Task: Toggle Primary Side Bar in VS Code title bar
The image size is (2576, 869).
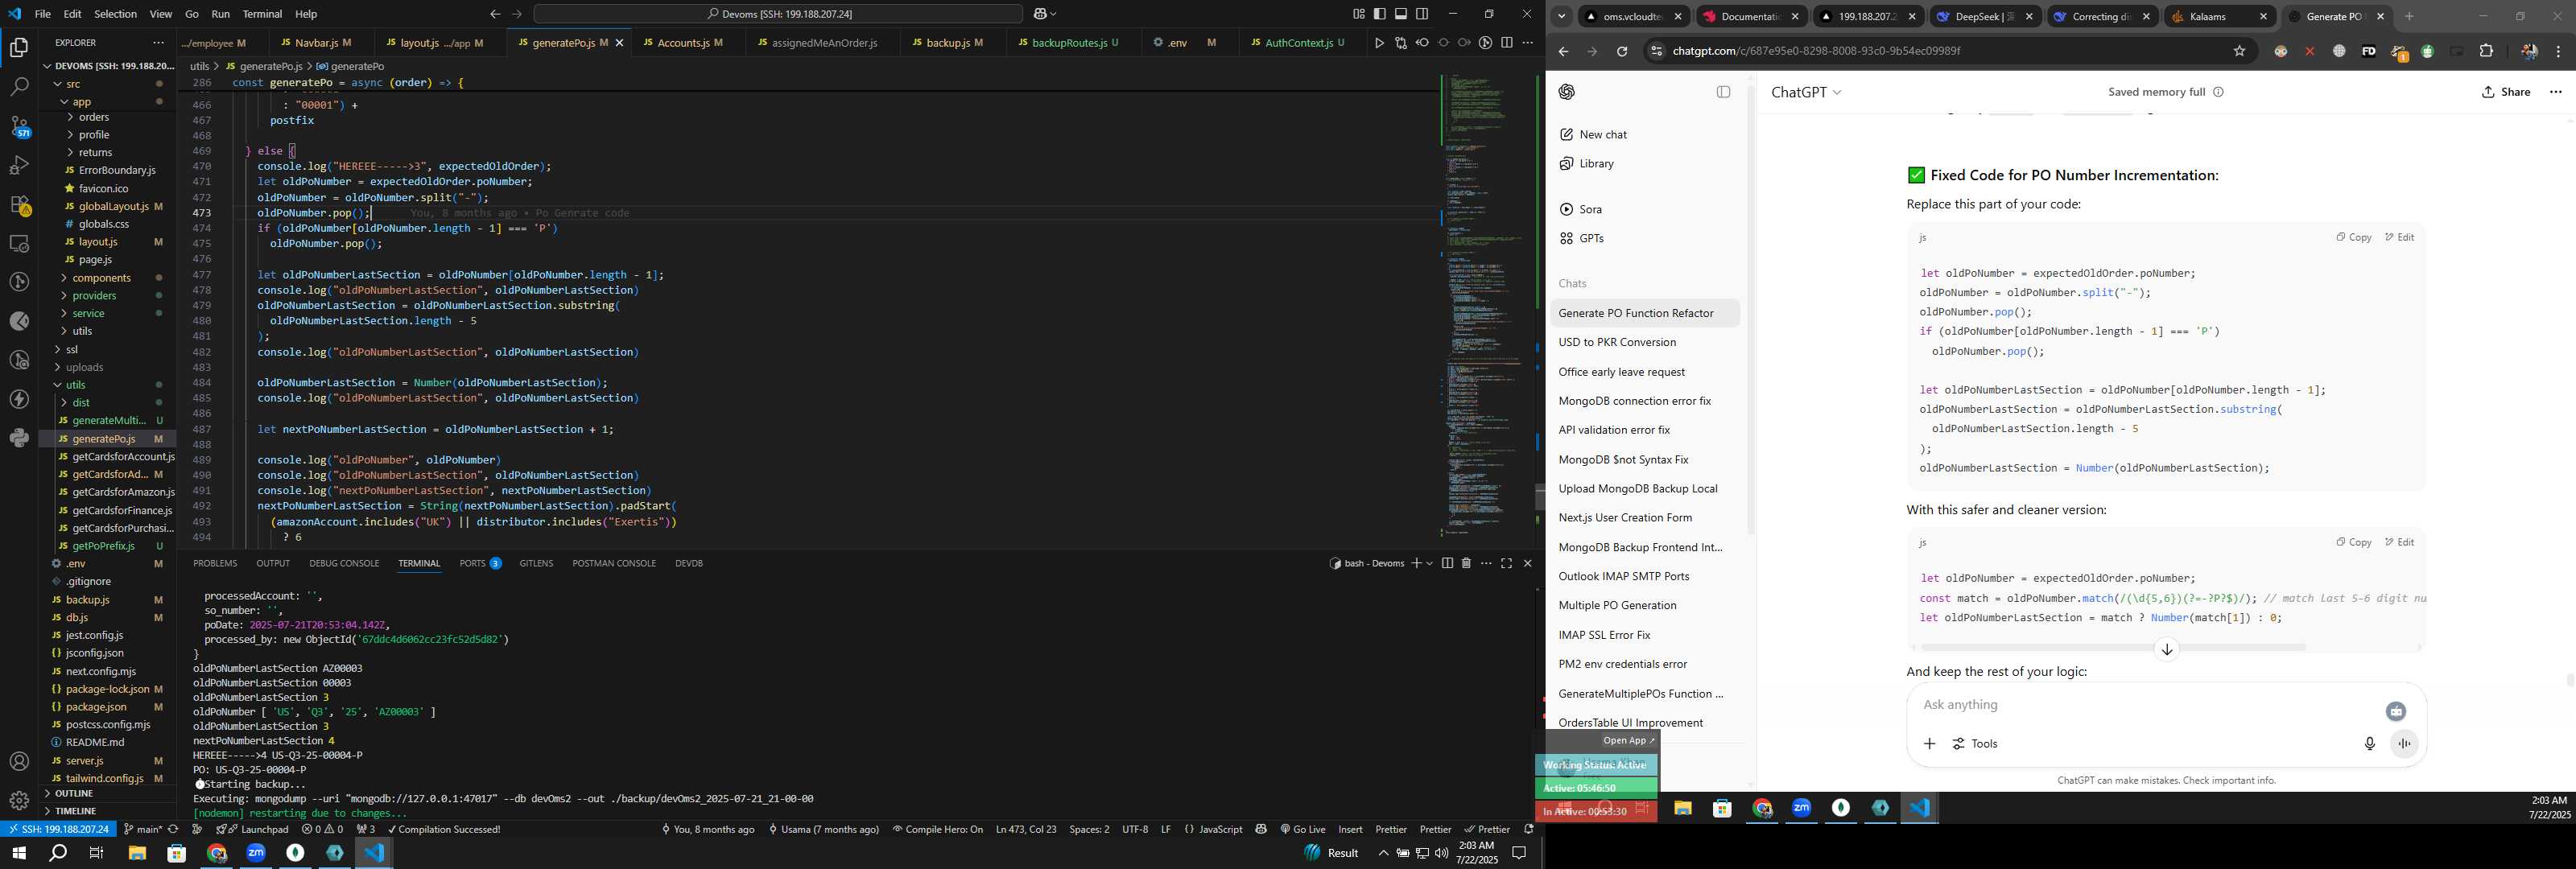Action: click(x=1380, y=14)
